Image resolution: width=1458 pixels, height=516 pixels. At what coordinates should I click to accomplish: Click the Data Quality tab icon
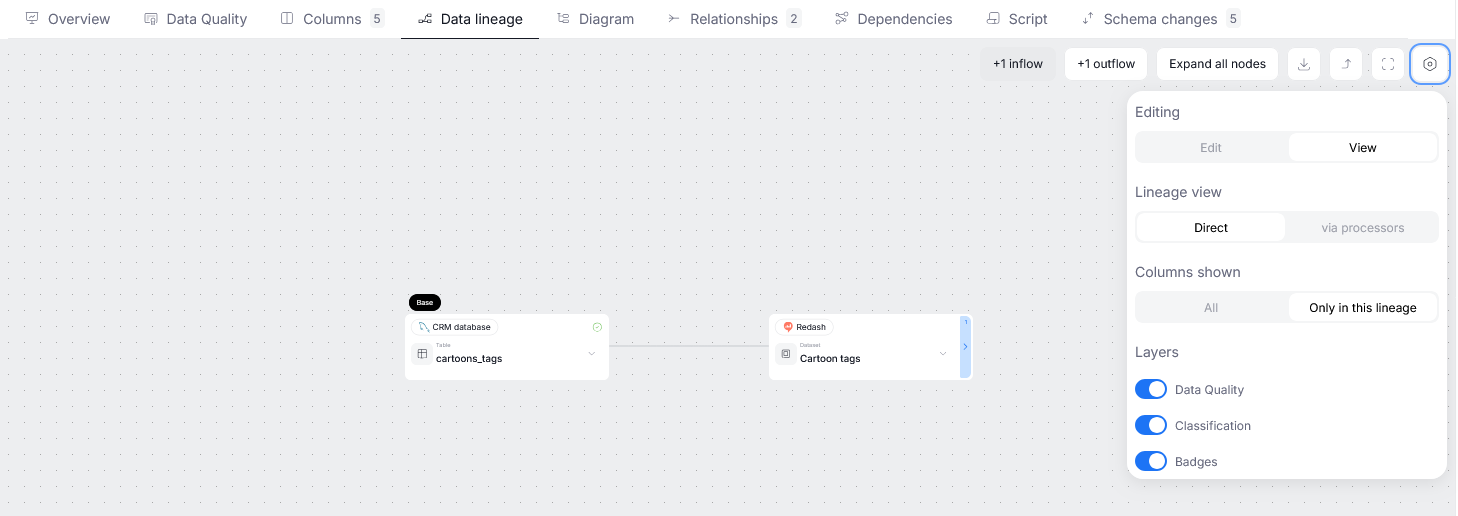[x=151, y=19]
